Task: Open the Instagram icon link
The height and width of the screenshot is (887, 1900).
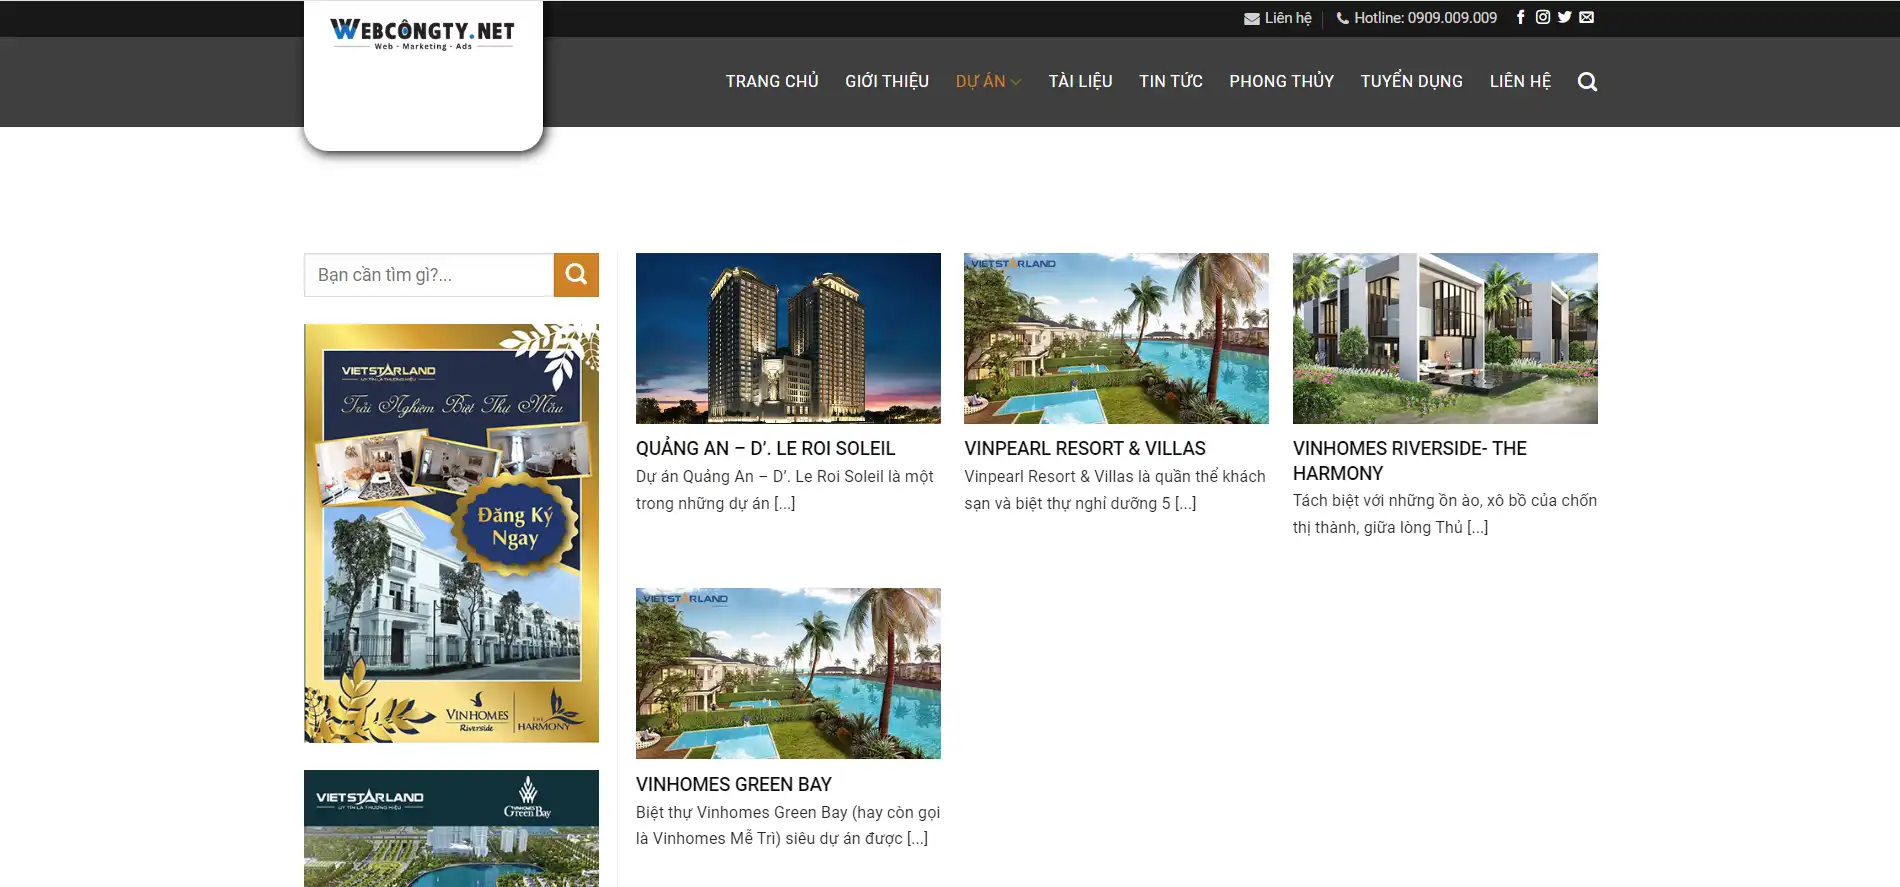Action: (1542, 17)
